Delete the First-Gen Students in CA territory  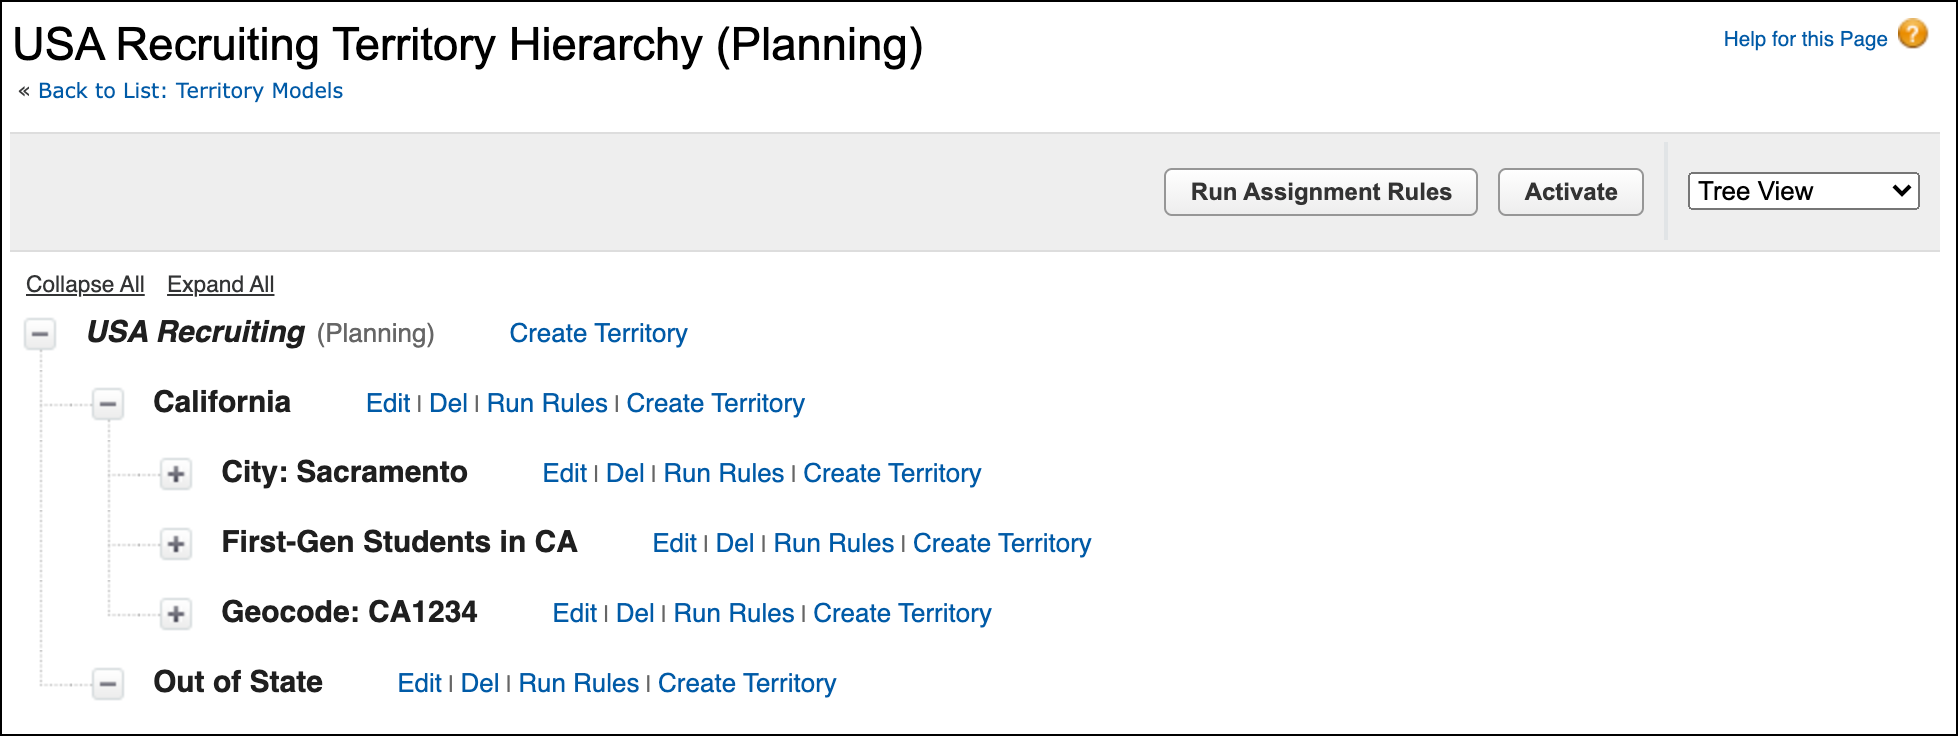click(x=735, y=543)
